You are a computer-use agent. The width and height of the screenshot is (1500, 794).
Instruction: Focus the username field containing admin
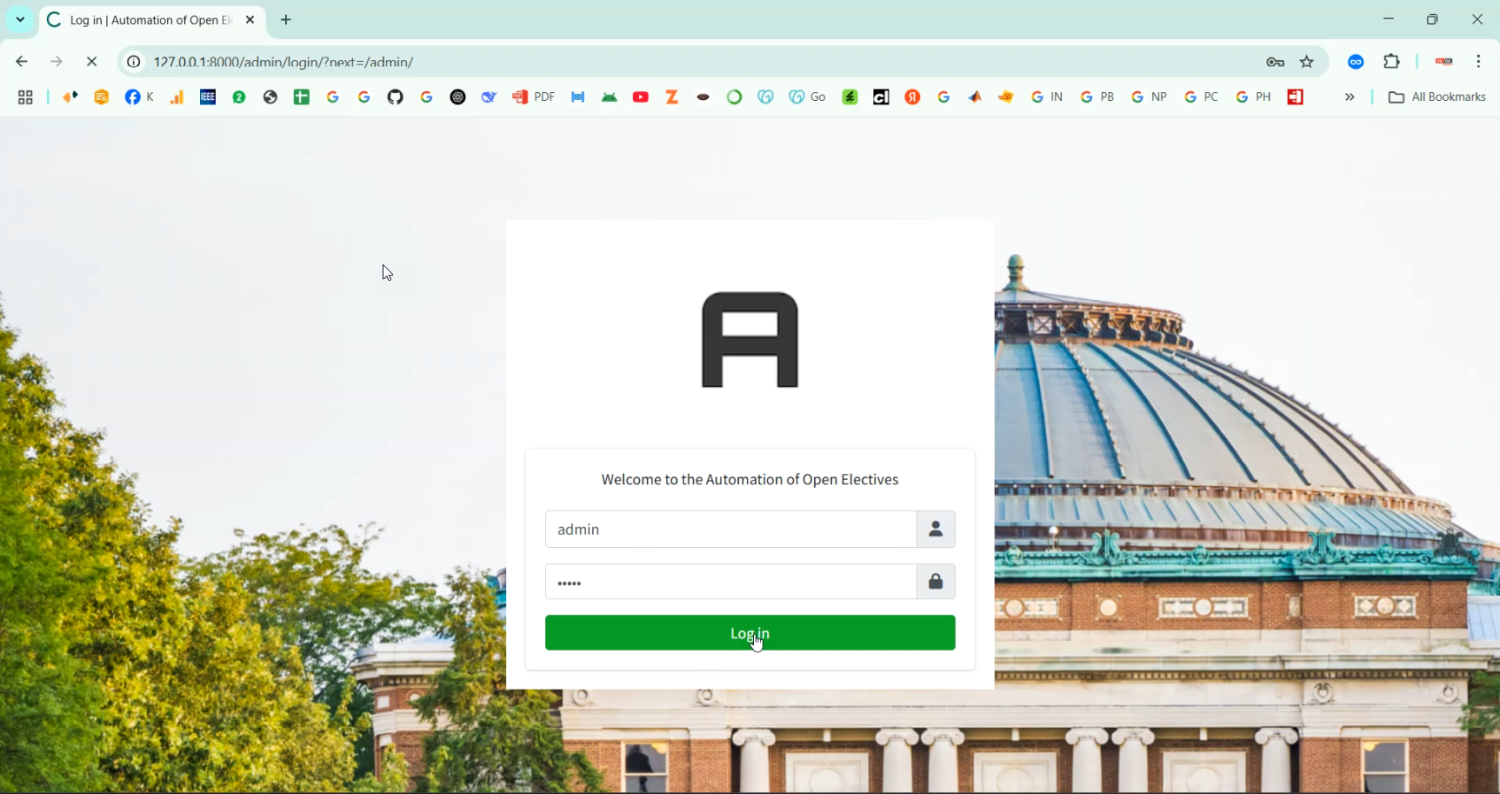tap(730, 529)
